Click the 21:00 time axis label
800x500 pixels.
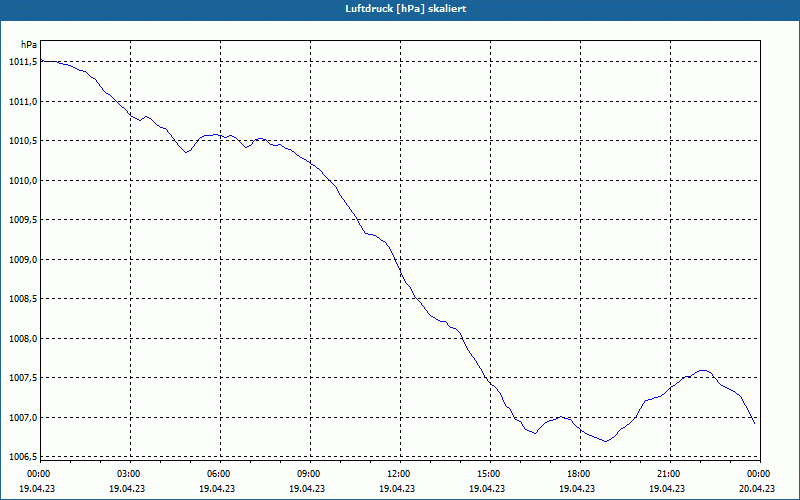pos(670,474)
